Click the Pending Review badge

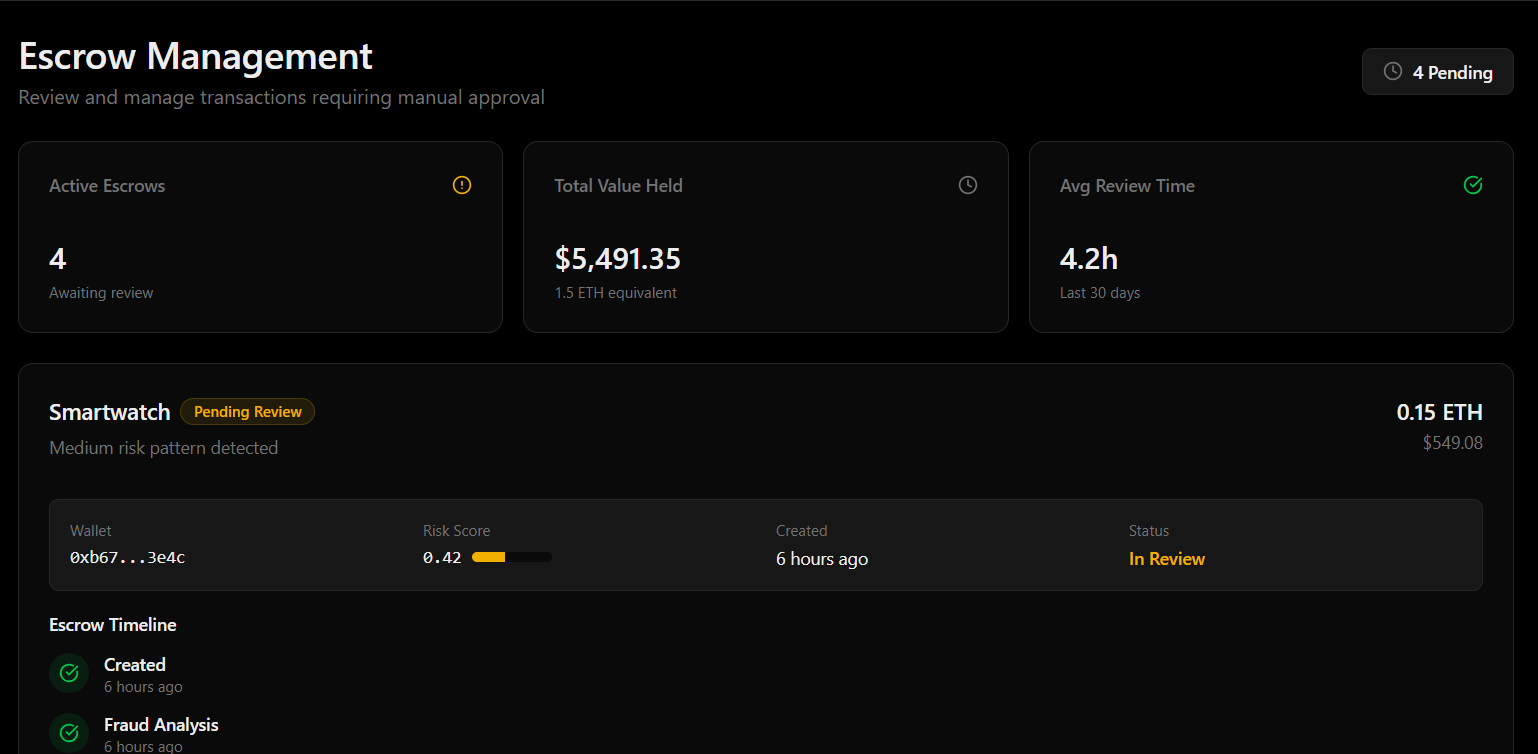[248, 412]
